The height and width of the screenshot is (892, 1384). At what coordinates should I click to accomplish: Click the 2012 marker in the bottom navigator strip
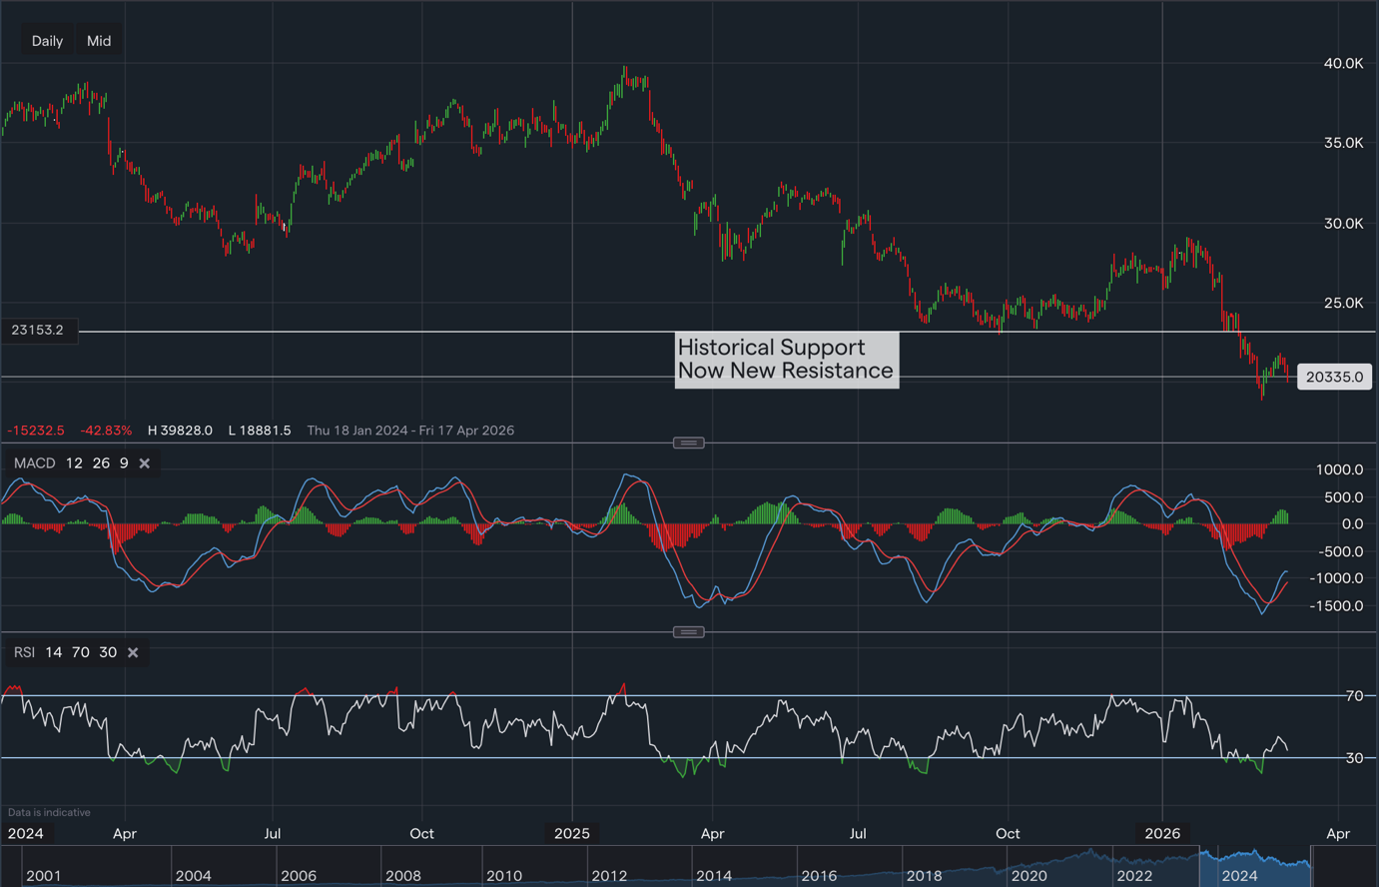pyautogui.click(x=608, y=875)
